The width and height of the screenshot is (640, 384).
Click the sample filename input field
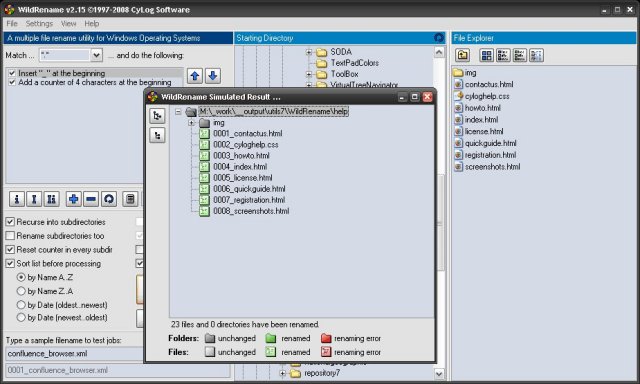(x=74, y=354)
